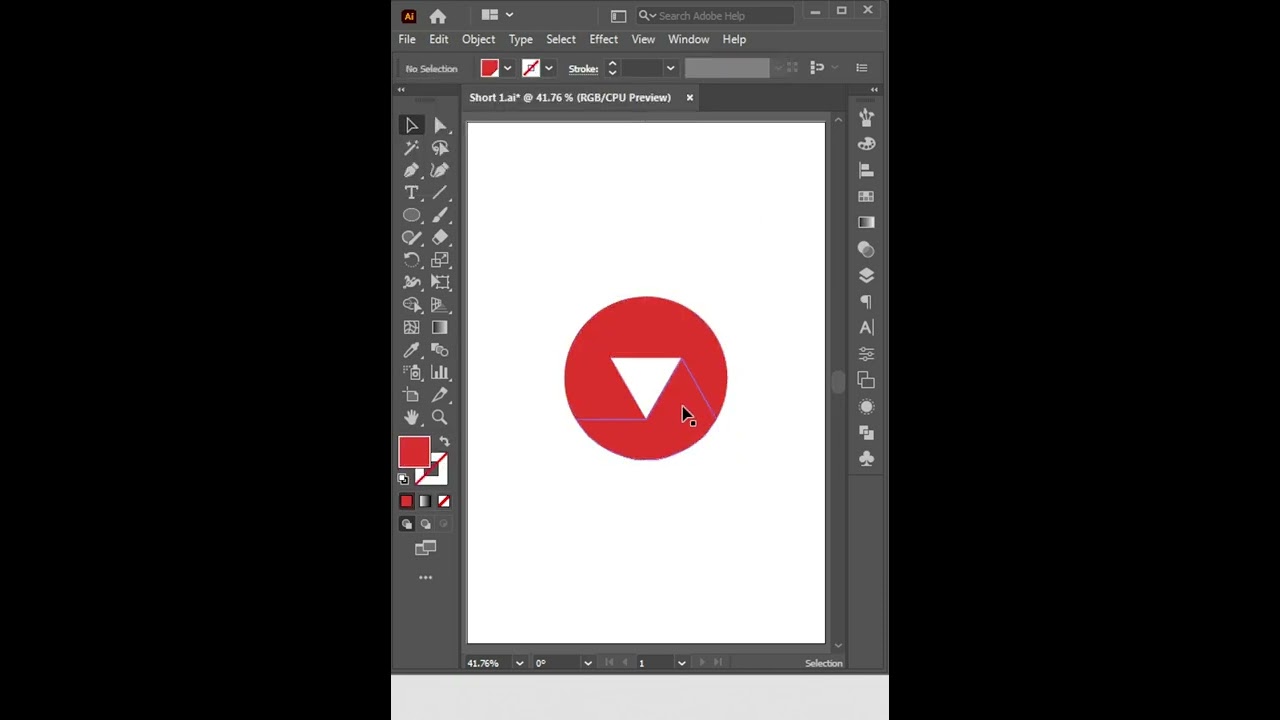This screenshot has width=1280, height=720.
Task: Open the Effect menu
Action: tap(603, 39)
